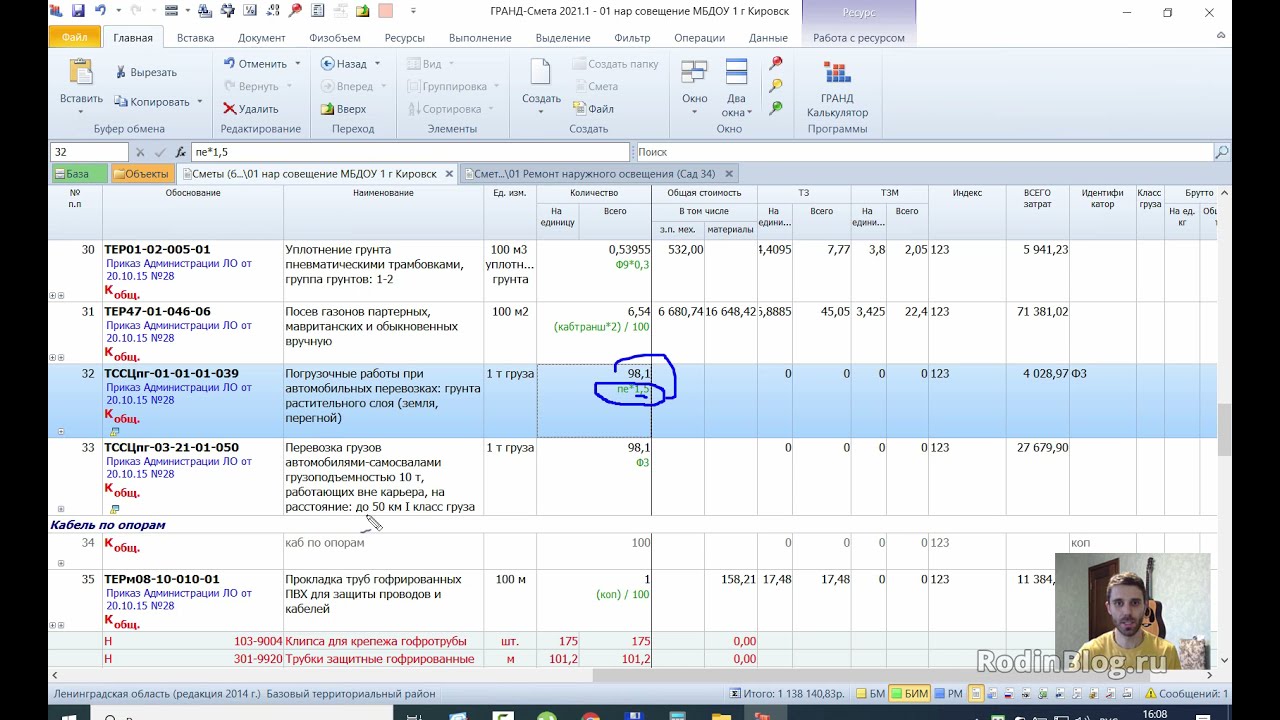The width and height of the screenshot is (1280, 720).
Task: Click Файл in the Создать group
Action: coord(593,109)
